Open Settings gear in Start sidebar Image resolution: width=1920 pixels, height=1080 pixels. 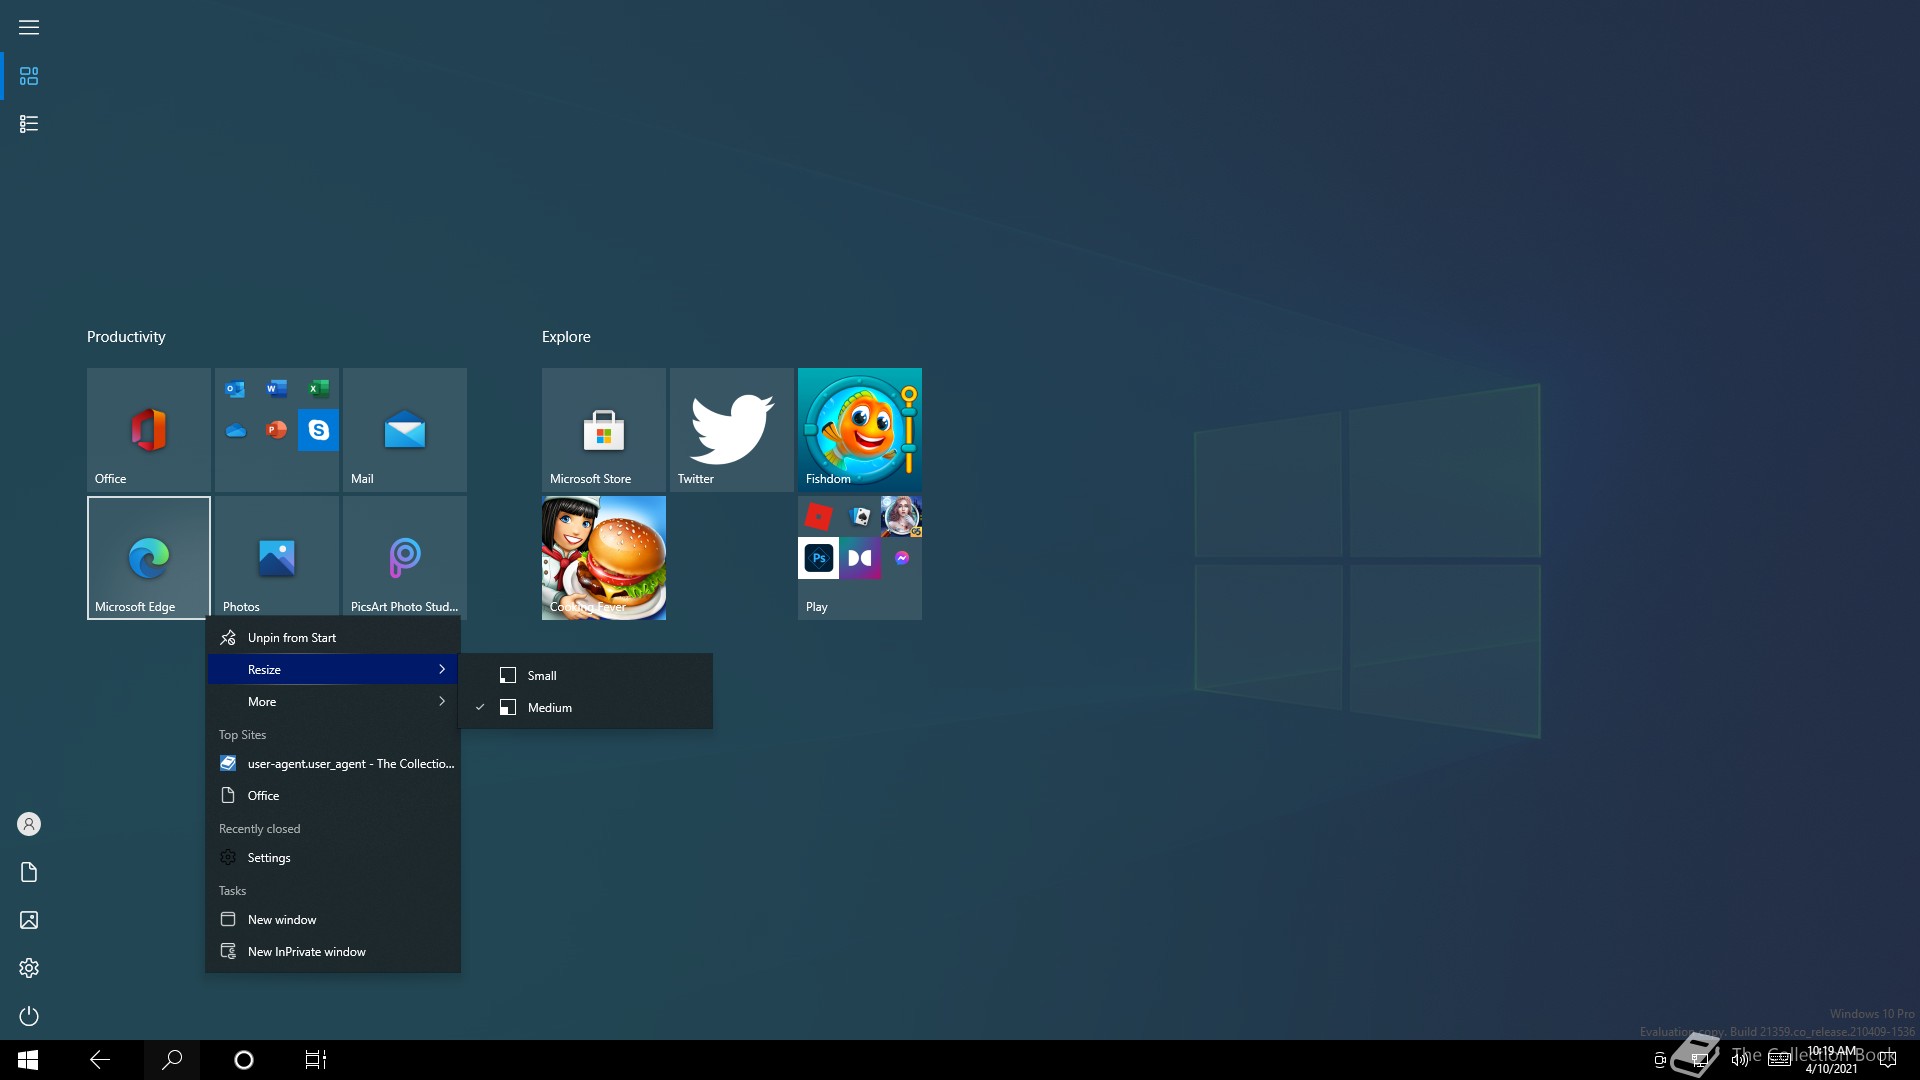pyautogui.click(x=29, y=968)
